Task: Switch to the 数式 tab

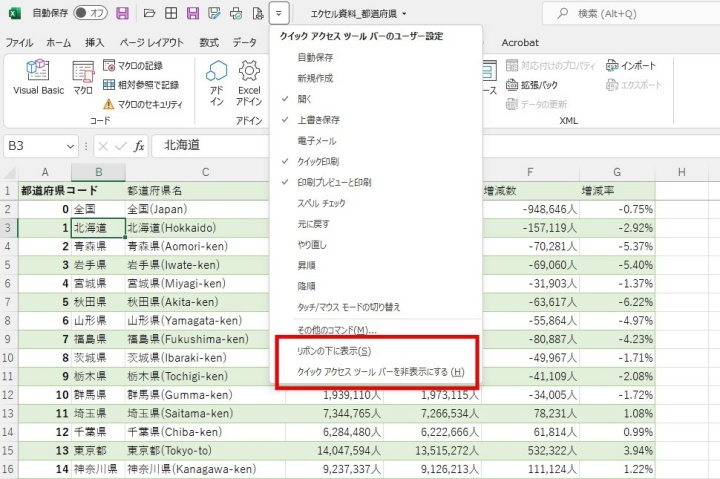Action: coord(209,43)
